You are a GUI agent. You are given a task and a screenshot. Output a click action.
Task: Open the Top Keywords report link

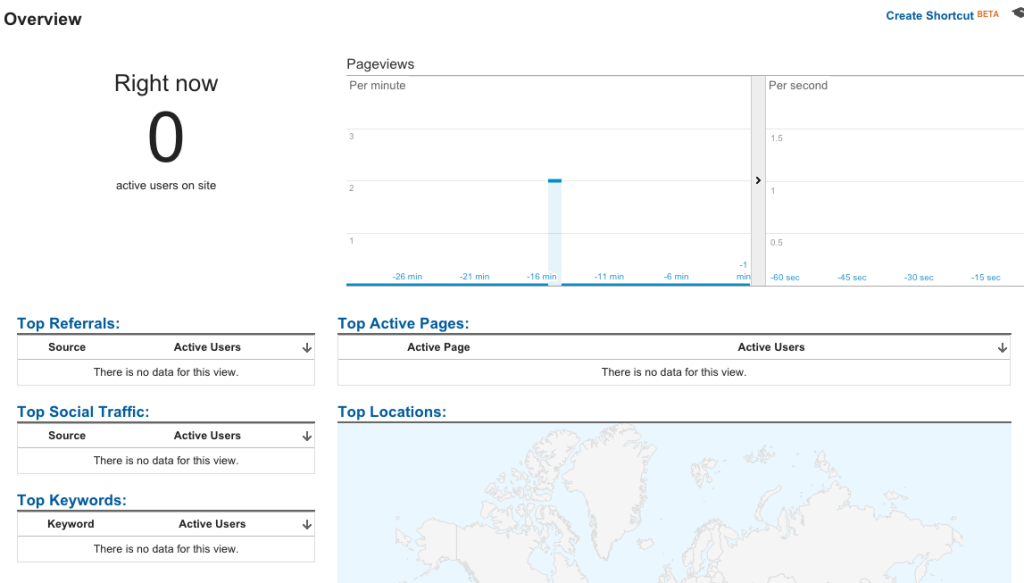coord(72,500)
